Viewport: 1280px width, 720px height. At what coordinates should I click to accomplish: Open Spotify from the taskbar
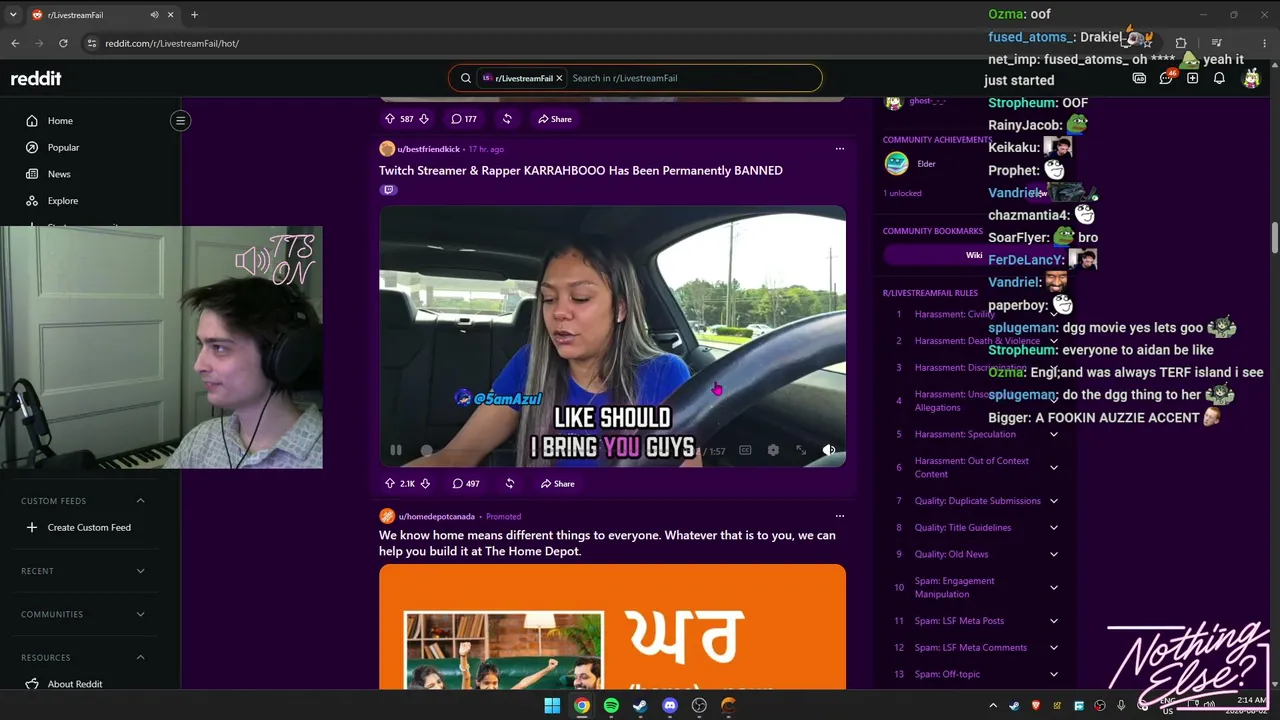click(x=611, y=706)
